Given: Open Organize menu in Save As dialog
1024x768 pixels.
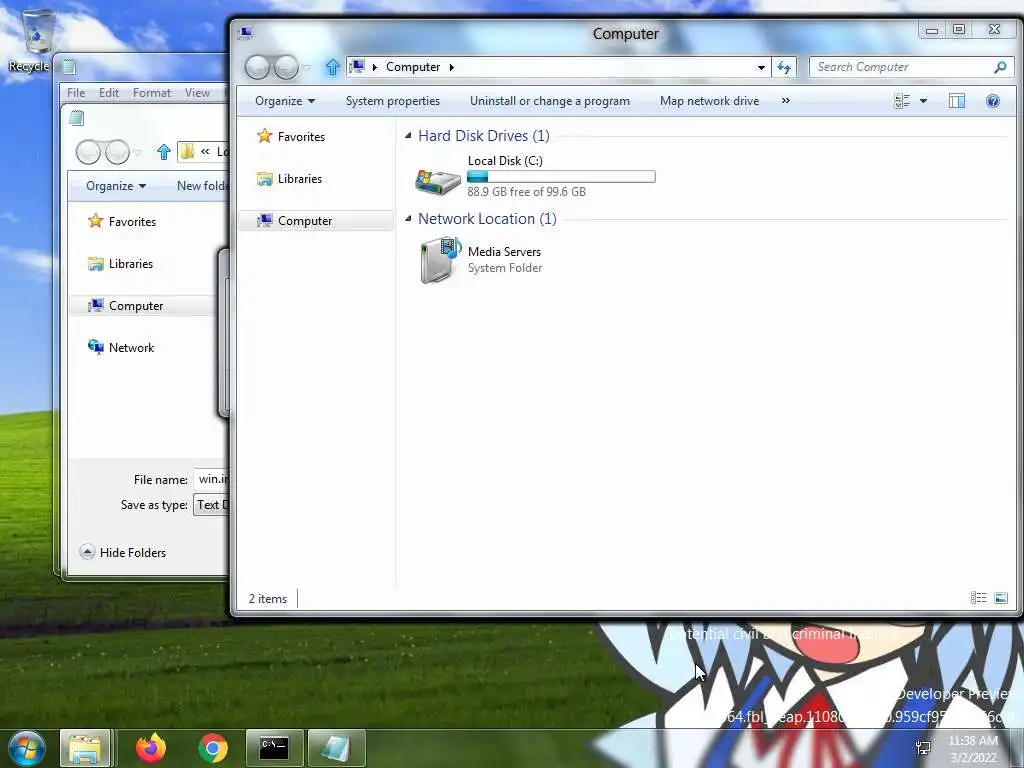Looking at the screenshot, I should pos(116,186).
